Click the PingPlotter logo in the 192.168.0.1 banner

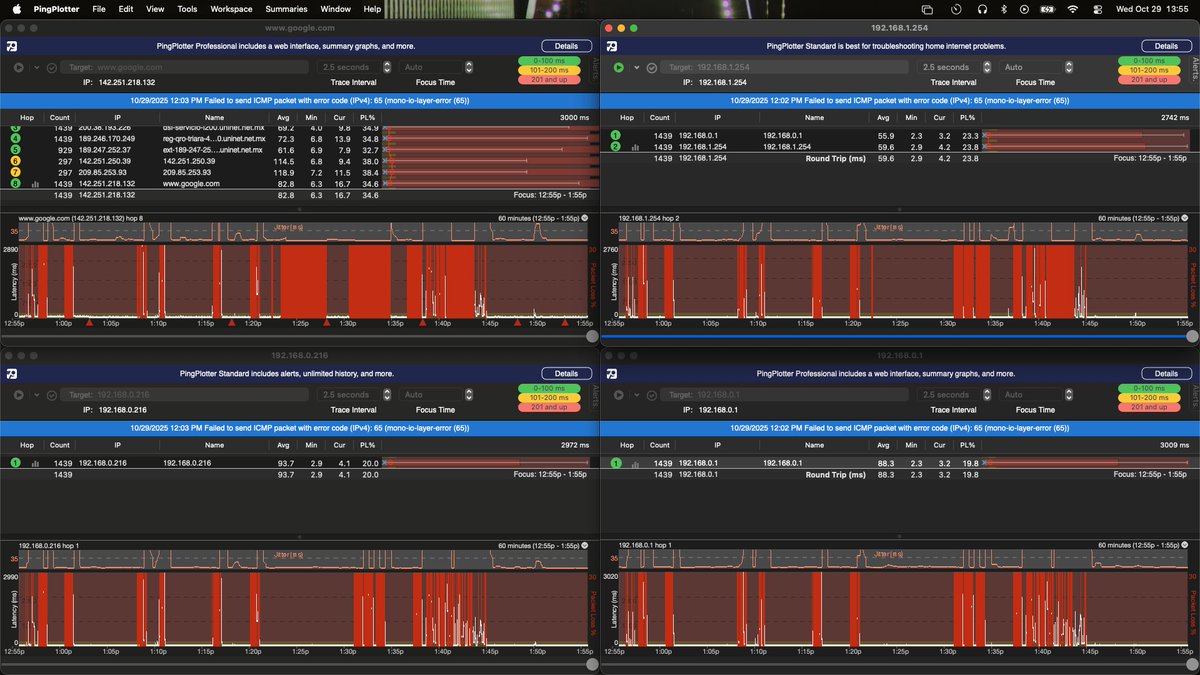610,373
